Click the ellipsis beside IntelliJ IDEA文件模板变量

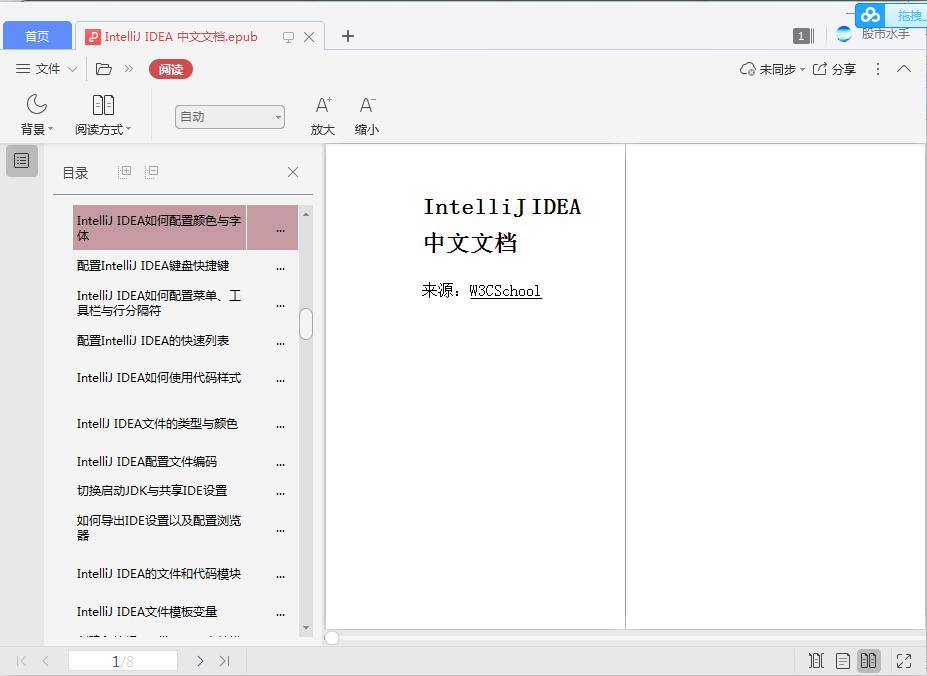point(280,614)
